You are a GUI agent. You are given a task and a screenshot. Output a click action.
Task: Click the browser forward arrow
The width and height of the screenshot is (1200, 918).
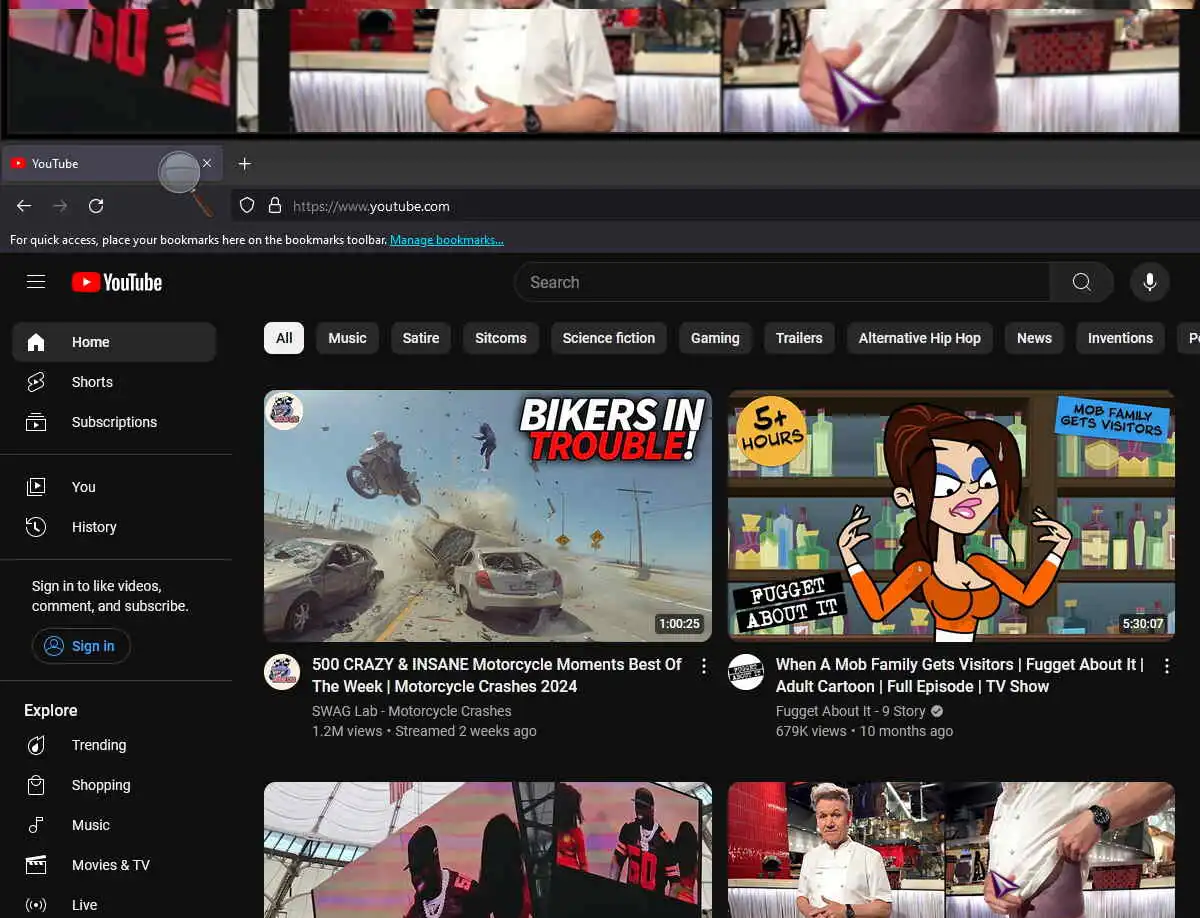pos(60,206)
